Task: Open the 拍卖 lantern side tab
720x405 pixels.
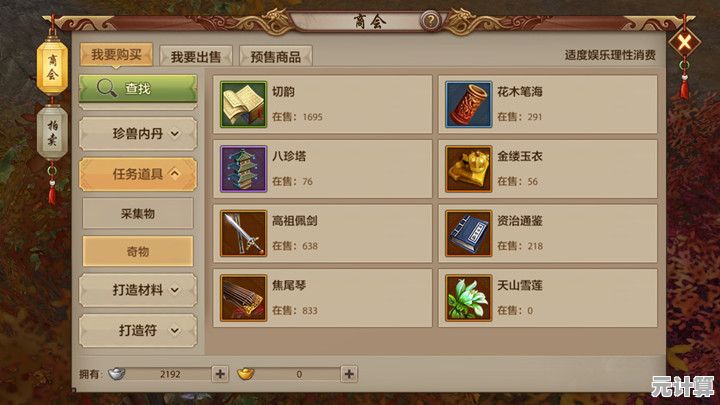Action: point(52,132)
